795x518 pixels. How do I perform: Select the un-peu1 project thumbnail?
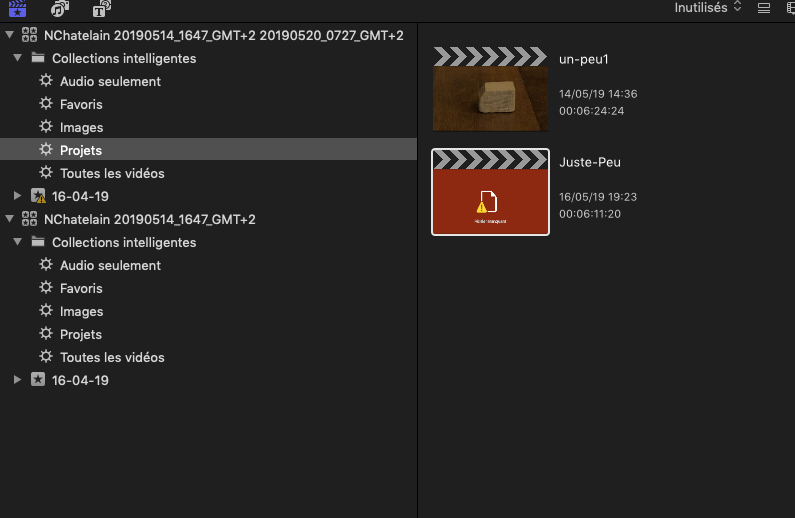tap(490, 89)
